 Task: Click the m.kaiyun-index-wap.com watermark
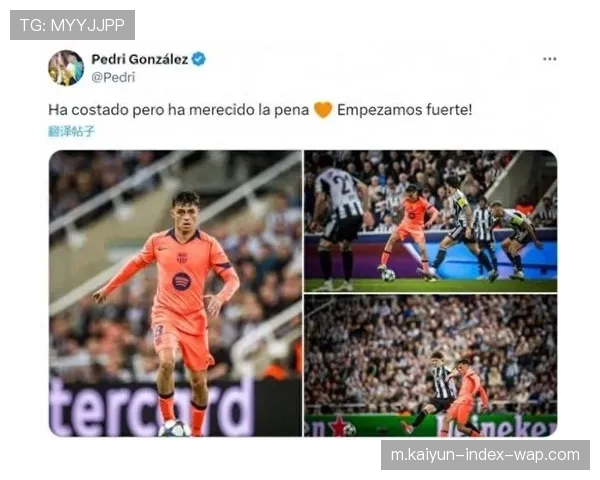[x=485, y=455]
